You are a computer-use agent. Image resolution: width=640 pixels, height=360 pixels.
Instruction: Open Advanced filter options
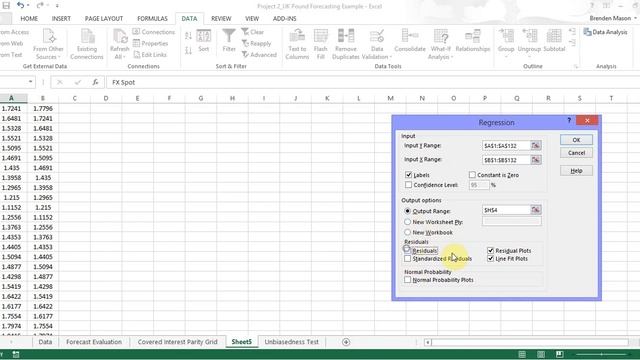point(260,54)
